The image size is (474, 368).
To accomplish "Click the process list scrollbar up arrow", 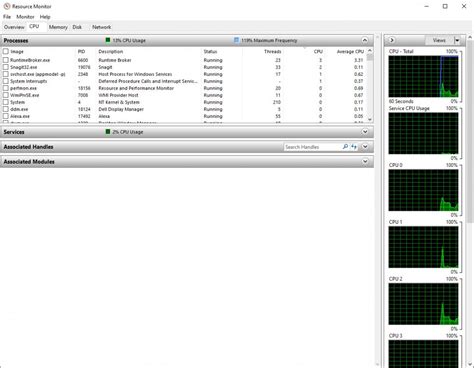I will (x=370, y=51).
